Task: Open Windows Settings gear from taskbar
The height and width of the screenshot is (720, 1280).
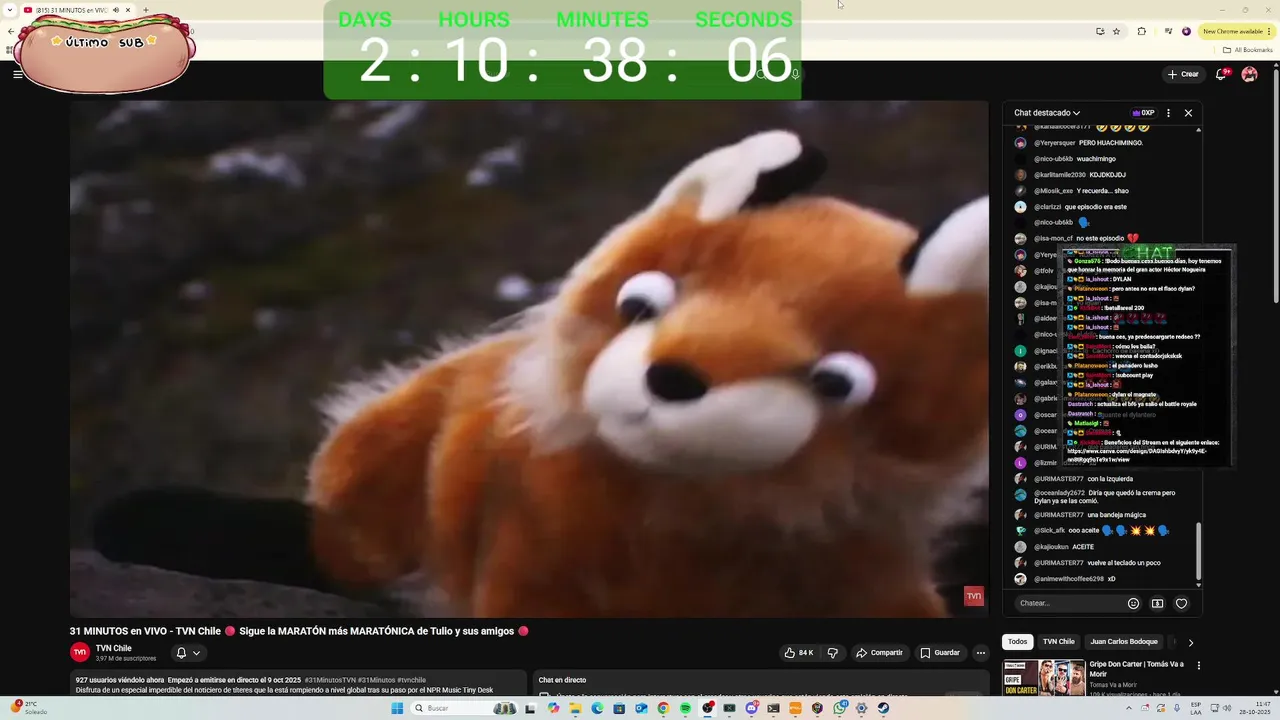Action: (861, 708)
